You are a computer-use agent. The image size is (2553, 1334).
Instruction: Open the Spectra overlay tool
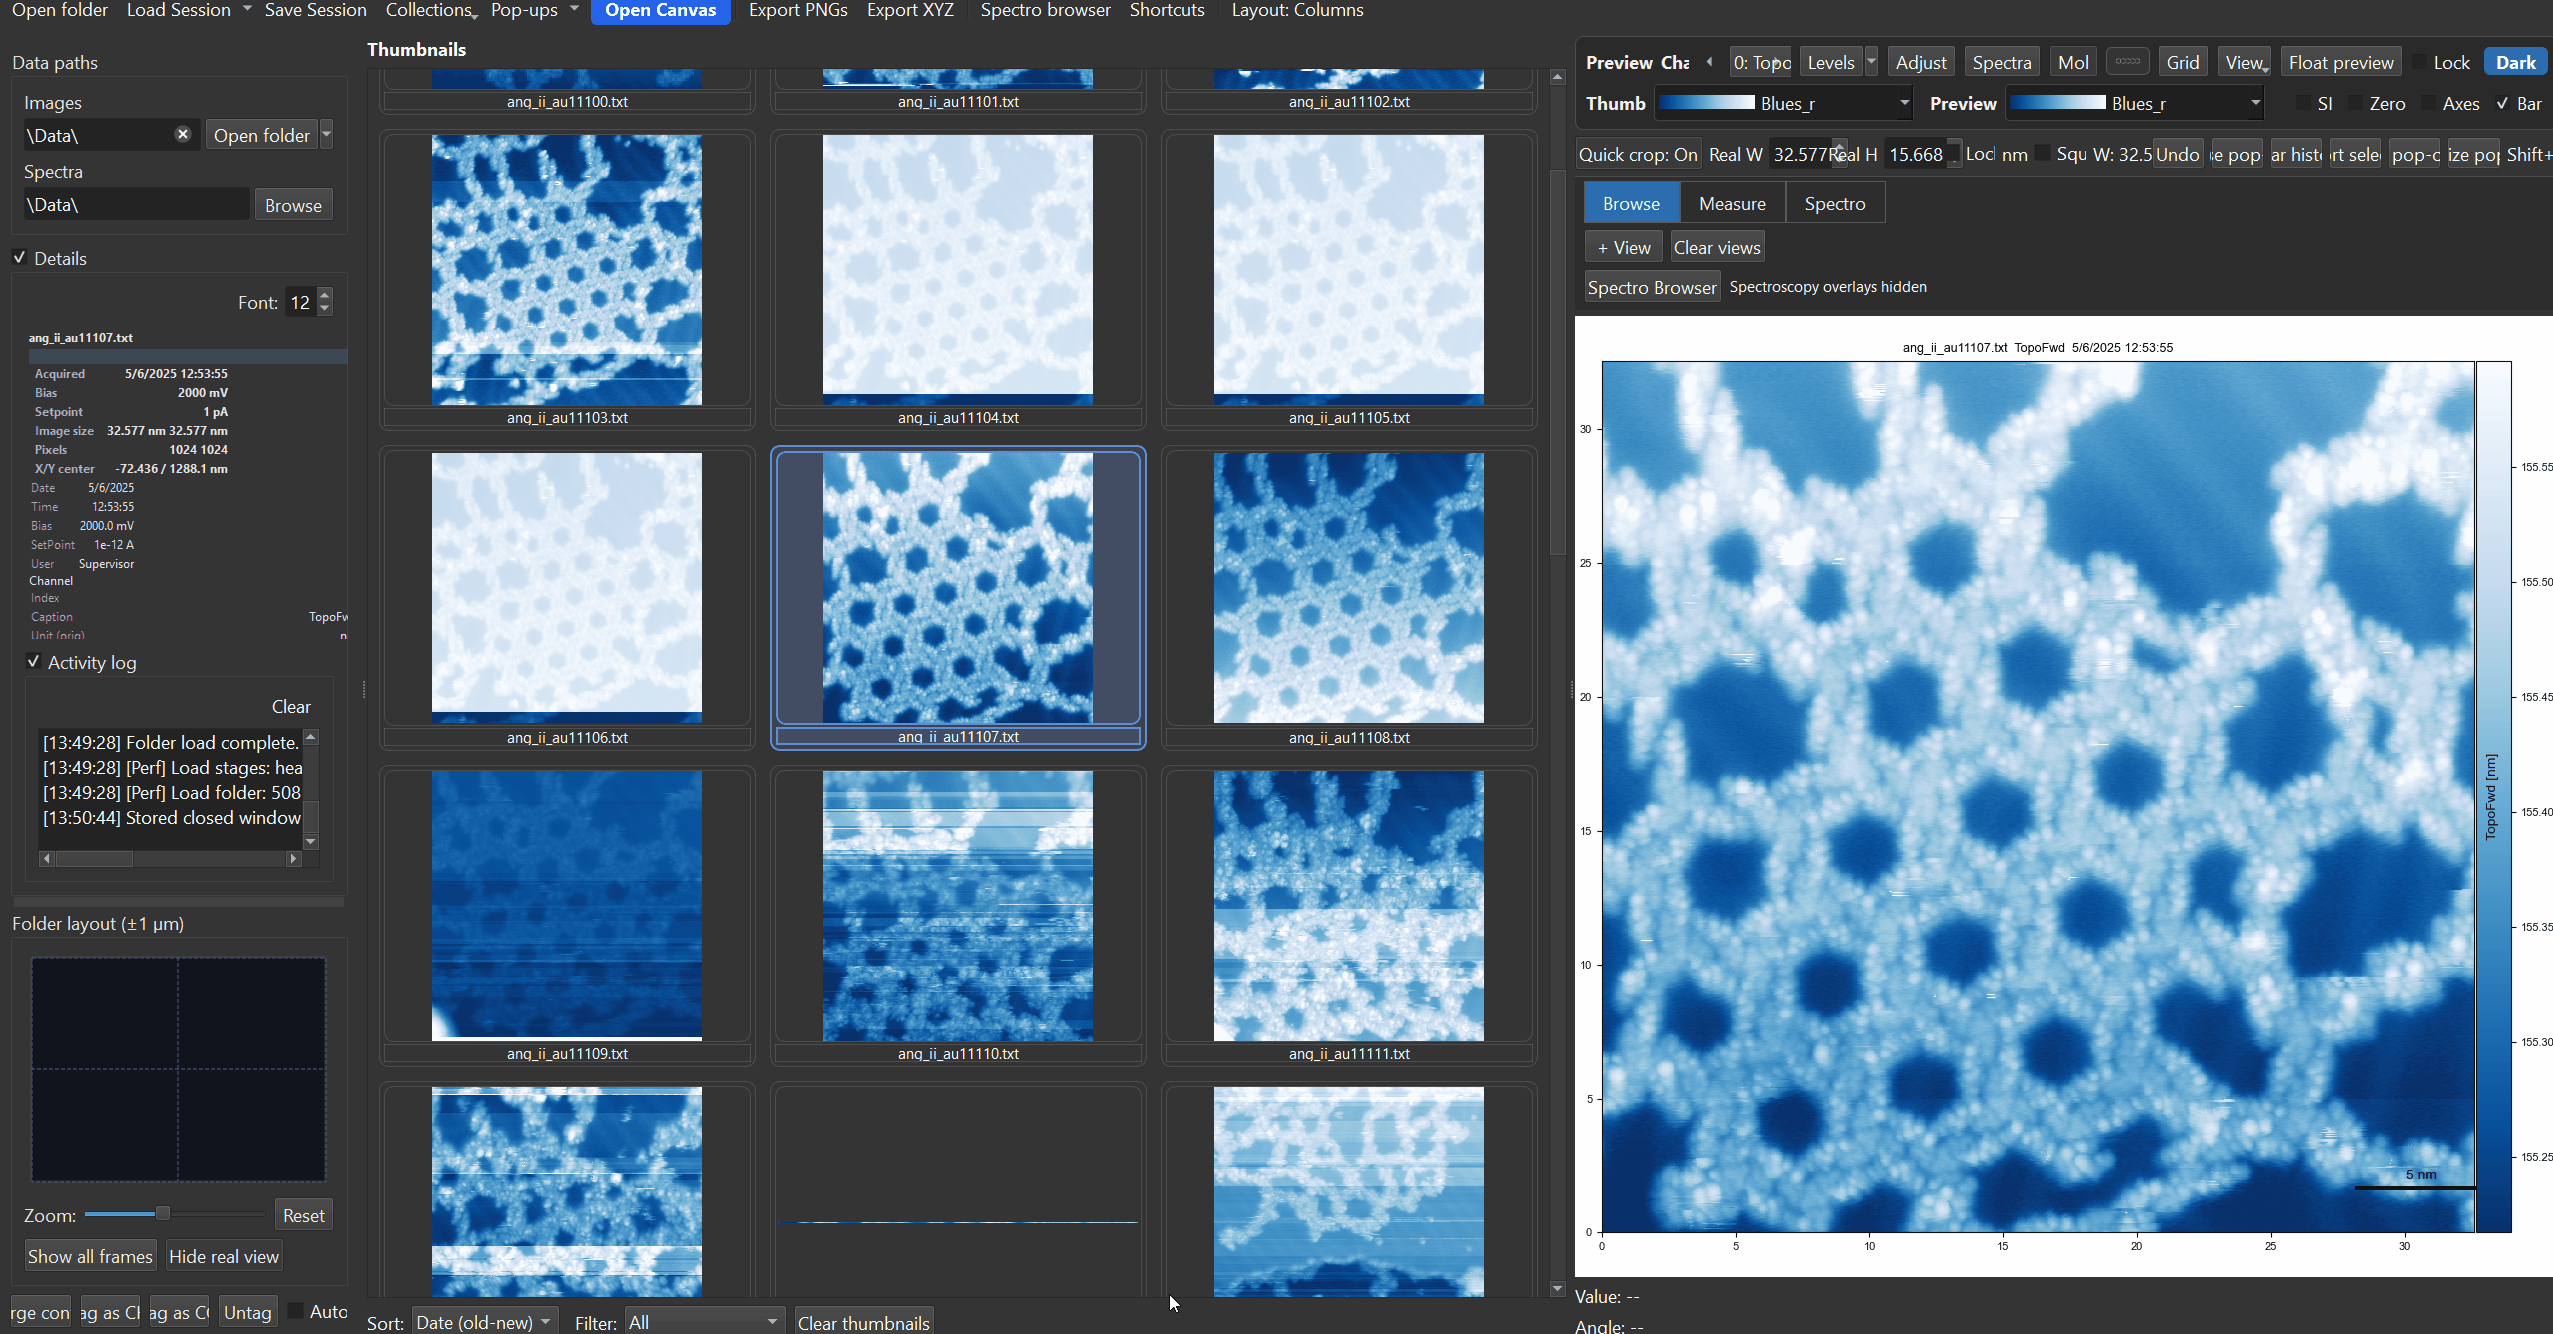(x=2000, y=61)
